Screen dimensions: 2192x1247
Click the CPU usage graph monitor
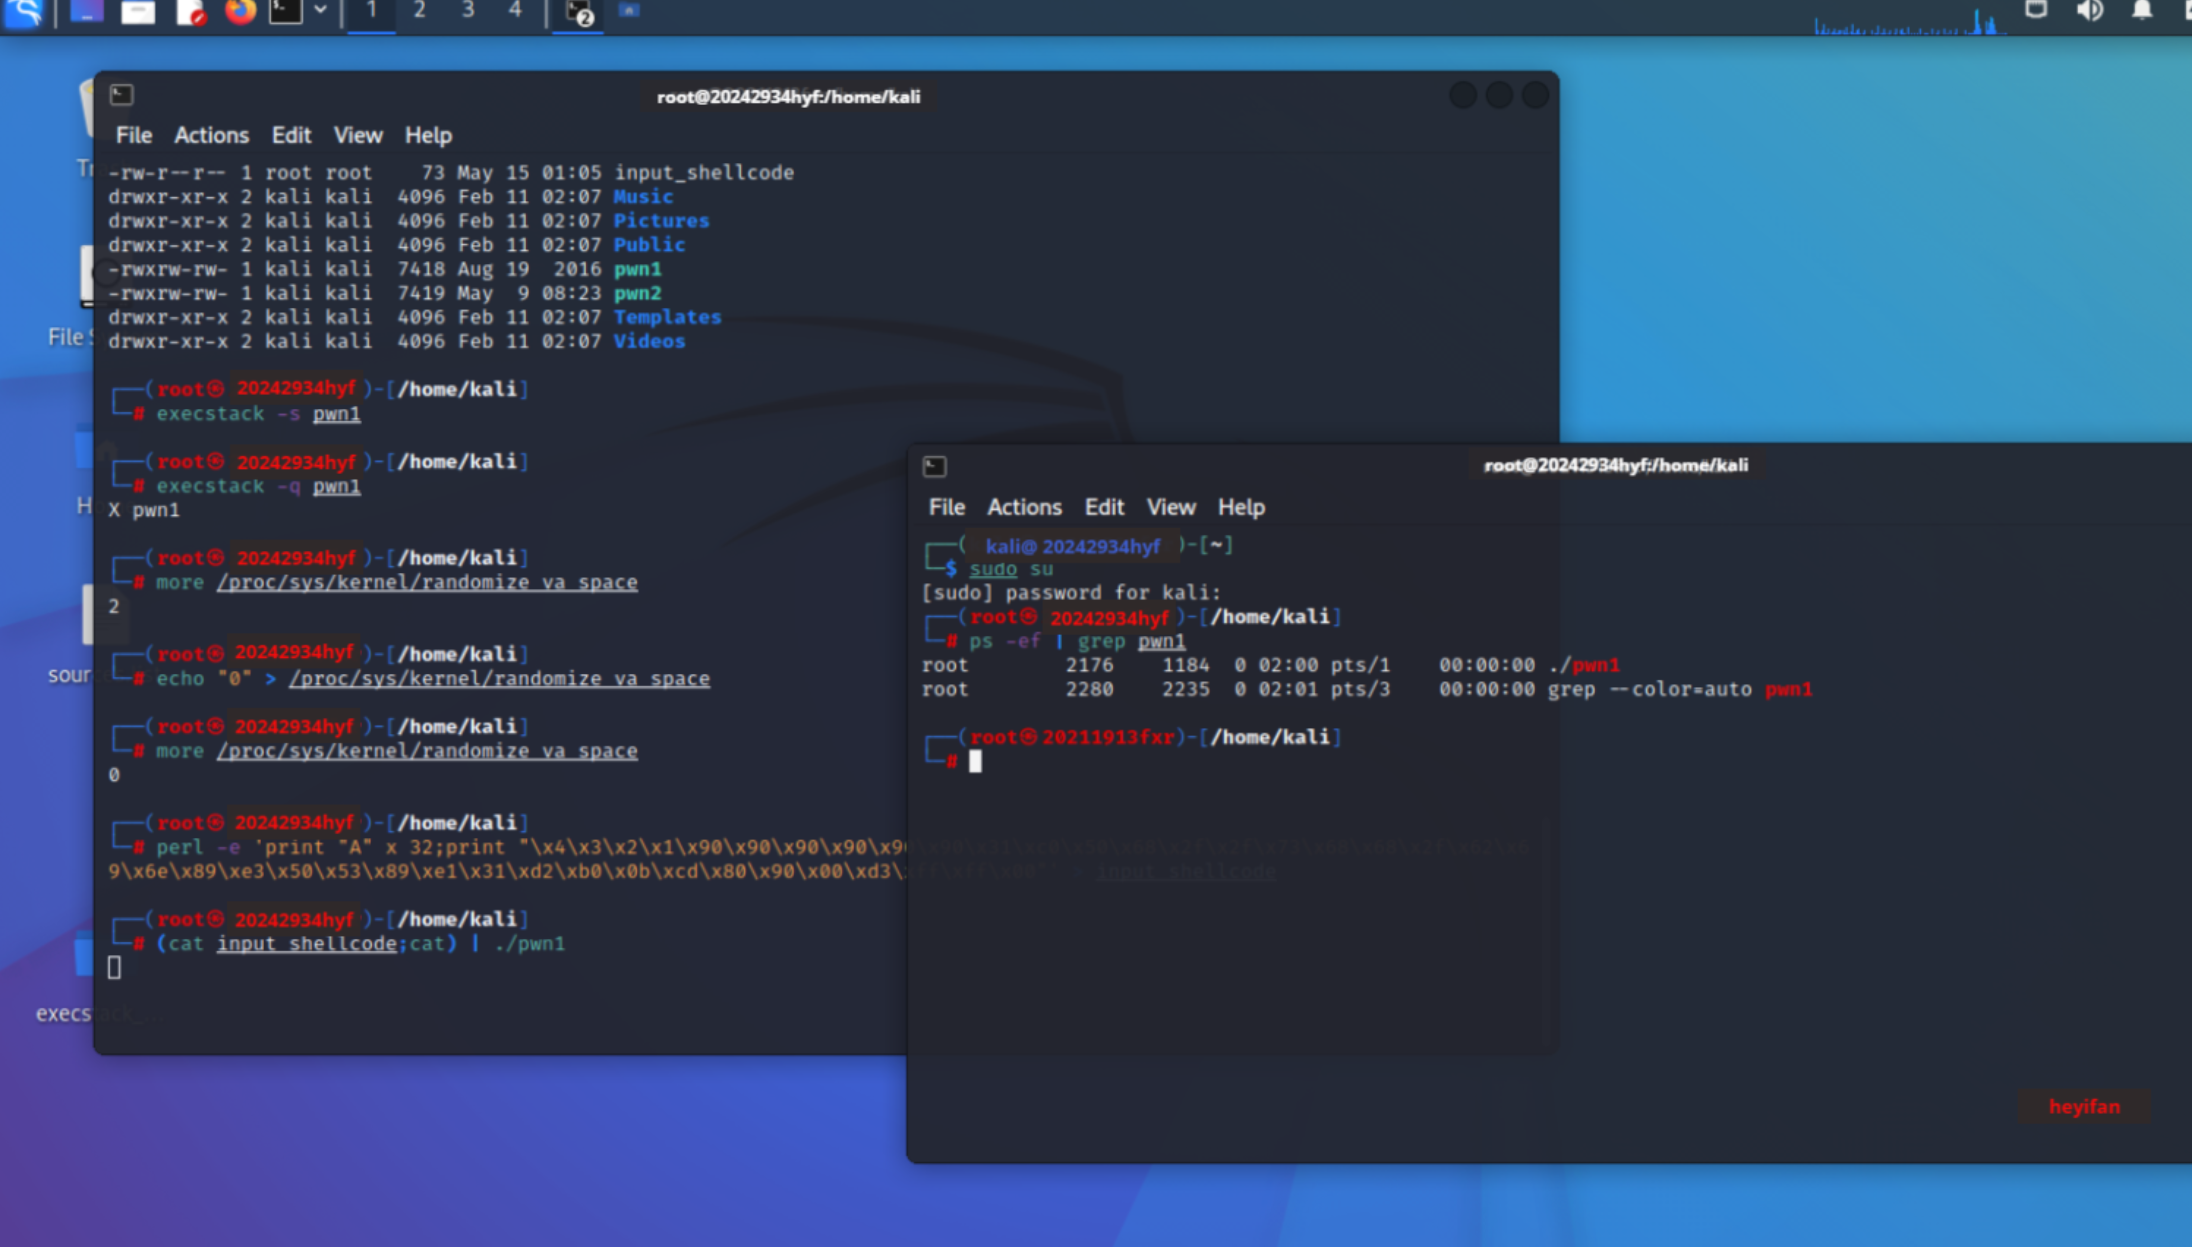tap(1908, 20)
